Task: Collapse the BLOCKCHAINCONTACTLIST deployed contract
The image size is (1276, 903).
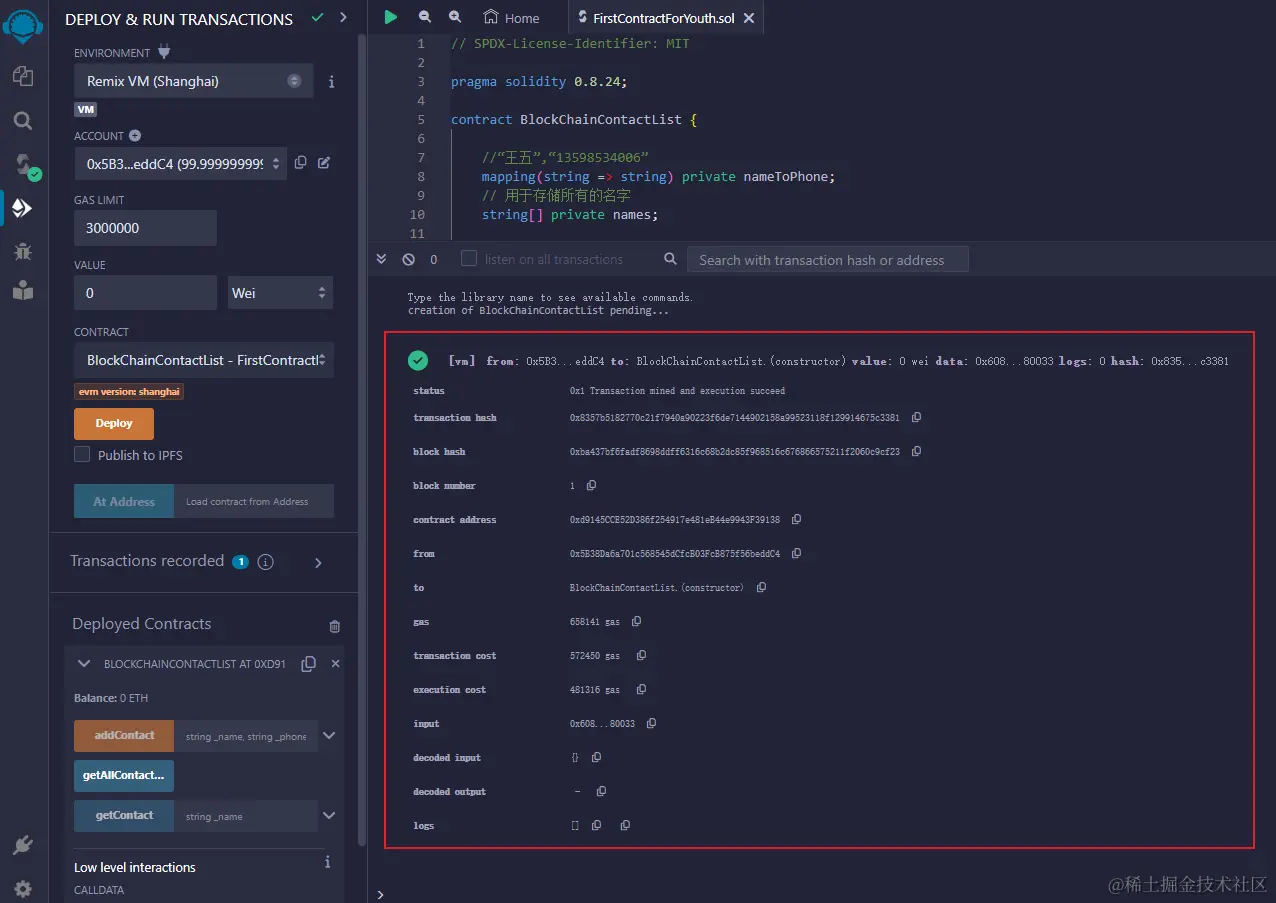Action: (x=84, y=664)
